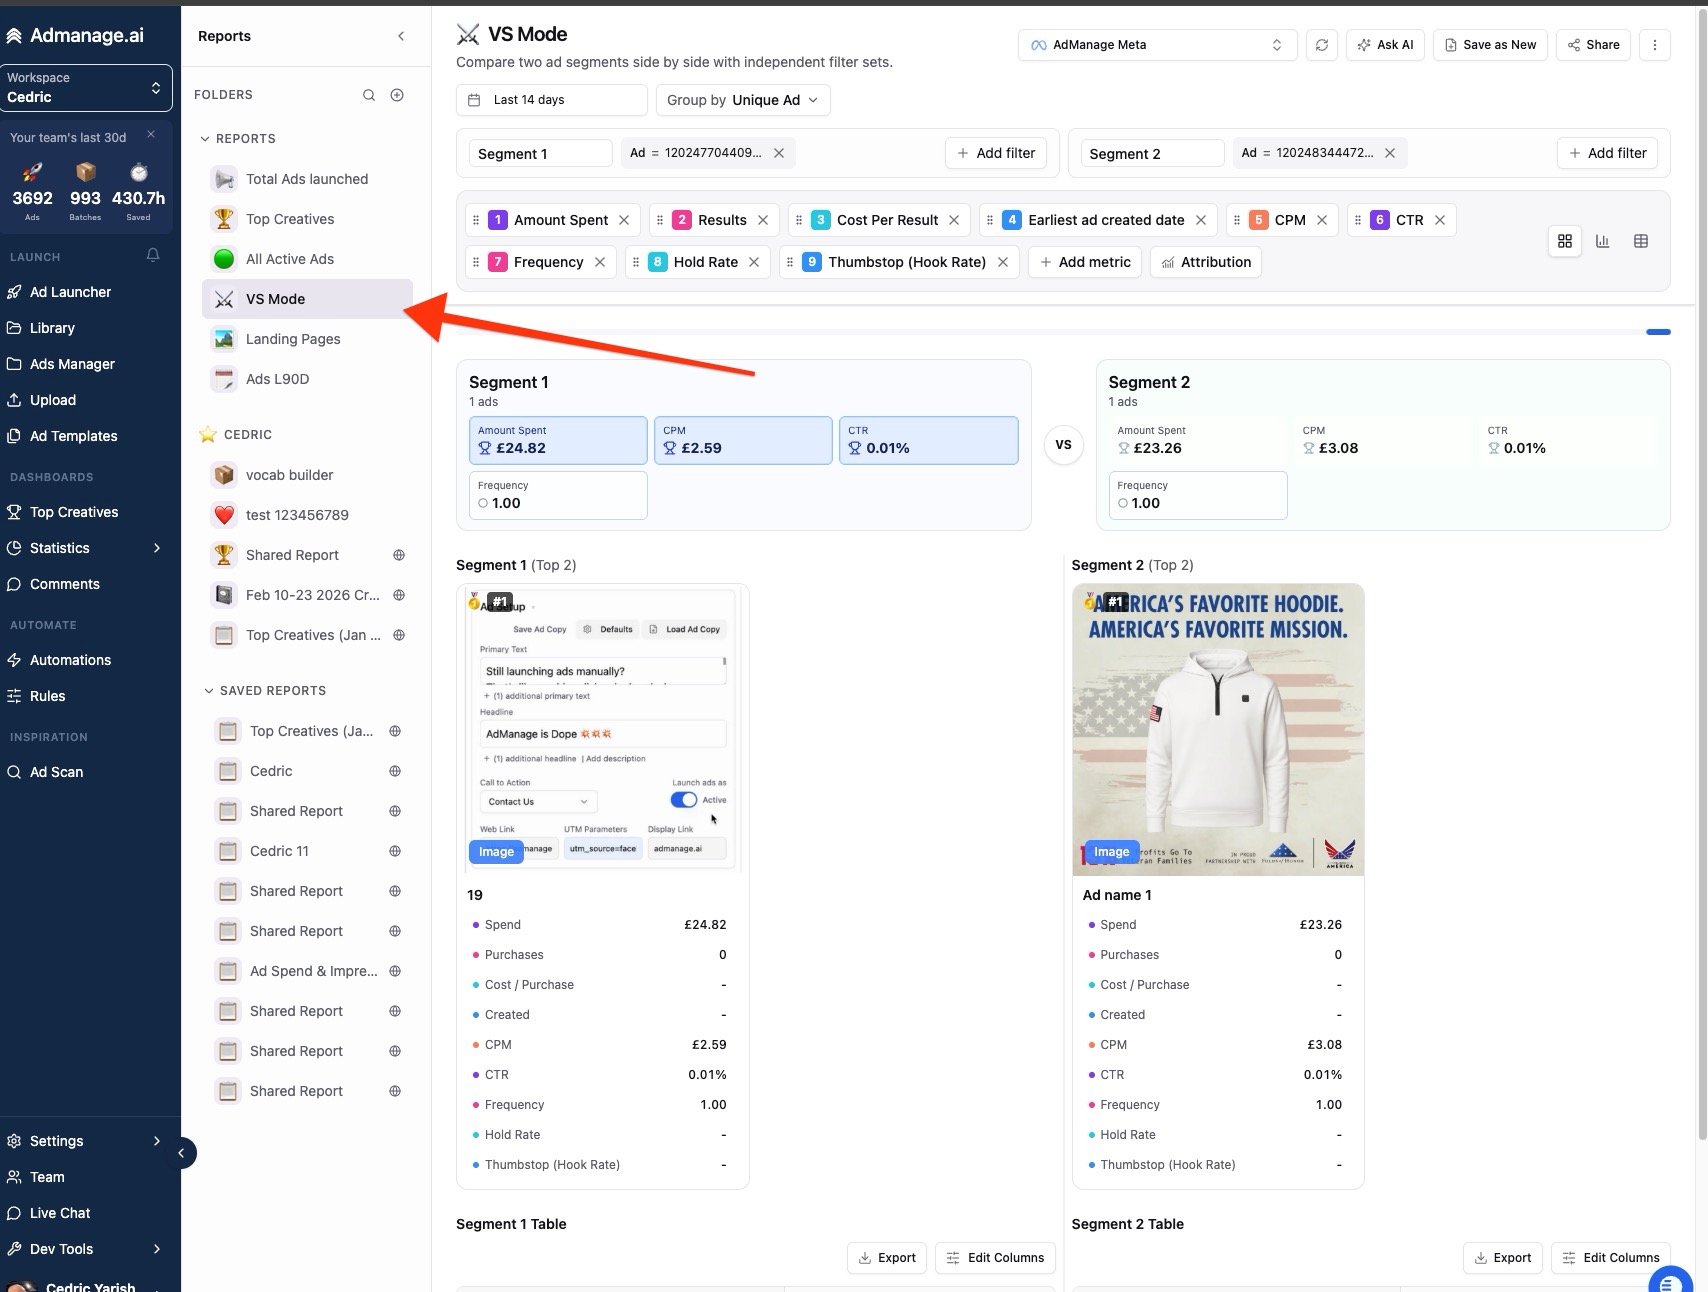1708x1292 pixels.
Task: Open Ad Scan inspiration page
Action: 56,772
